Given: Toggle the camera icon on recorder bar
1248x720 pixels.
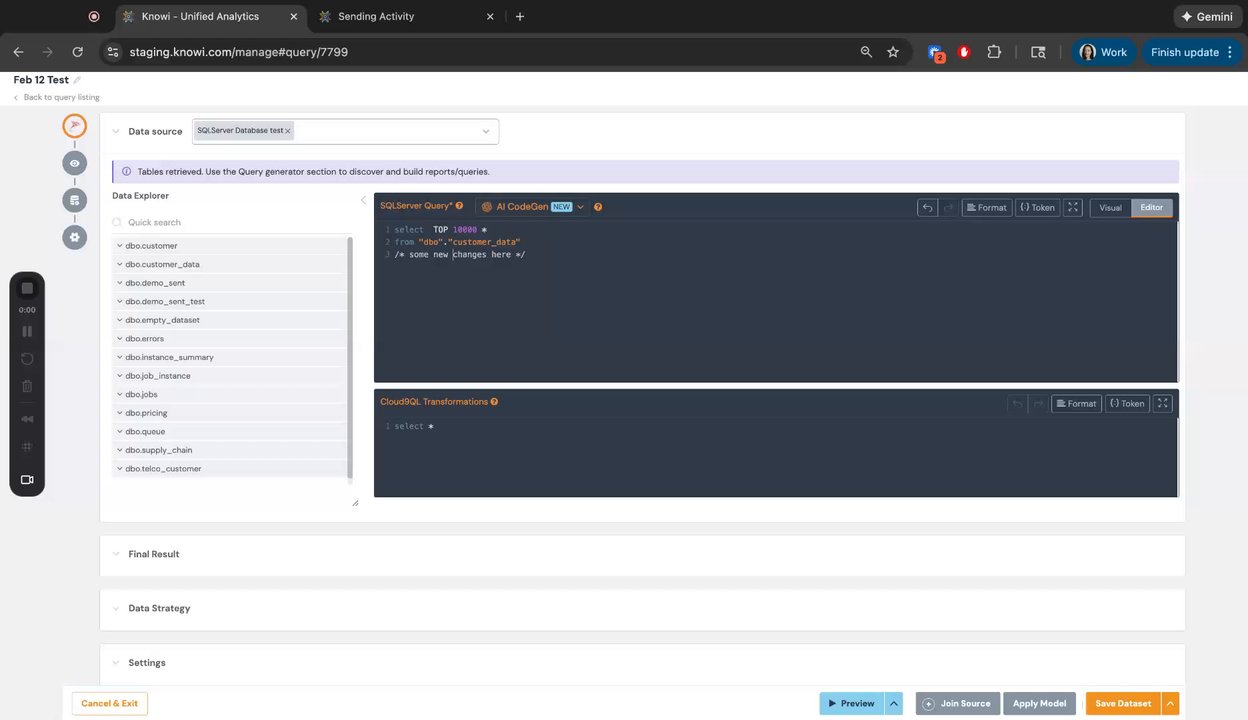Looking at the screenshot, I should coord(27,479).
